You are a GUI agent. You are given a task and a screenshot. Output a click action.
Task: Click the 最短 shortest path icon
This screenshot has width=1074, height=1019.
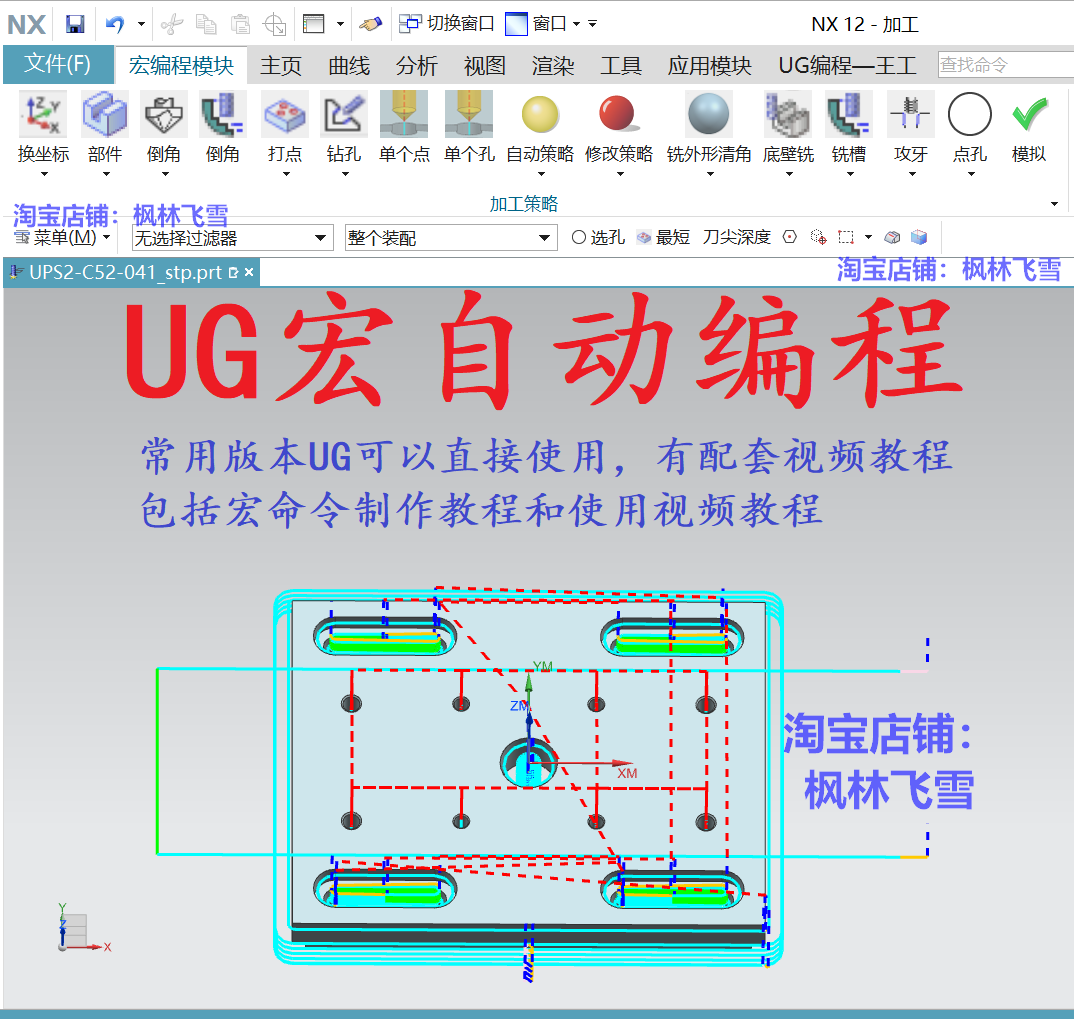point(663,238)
